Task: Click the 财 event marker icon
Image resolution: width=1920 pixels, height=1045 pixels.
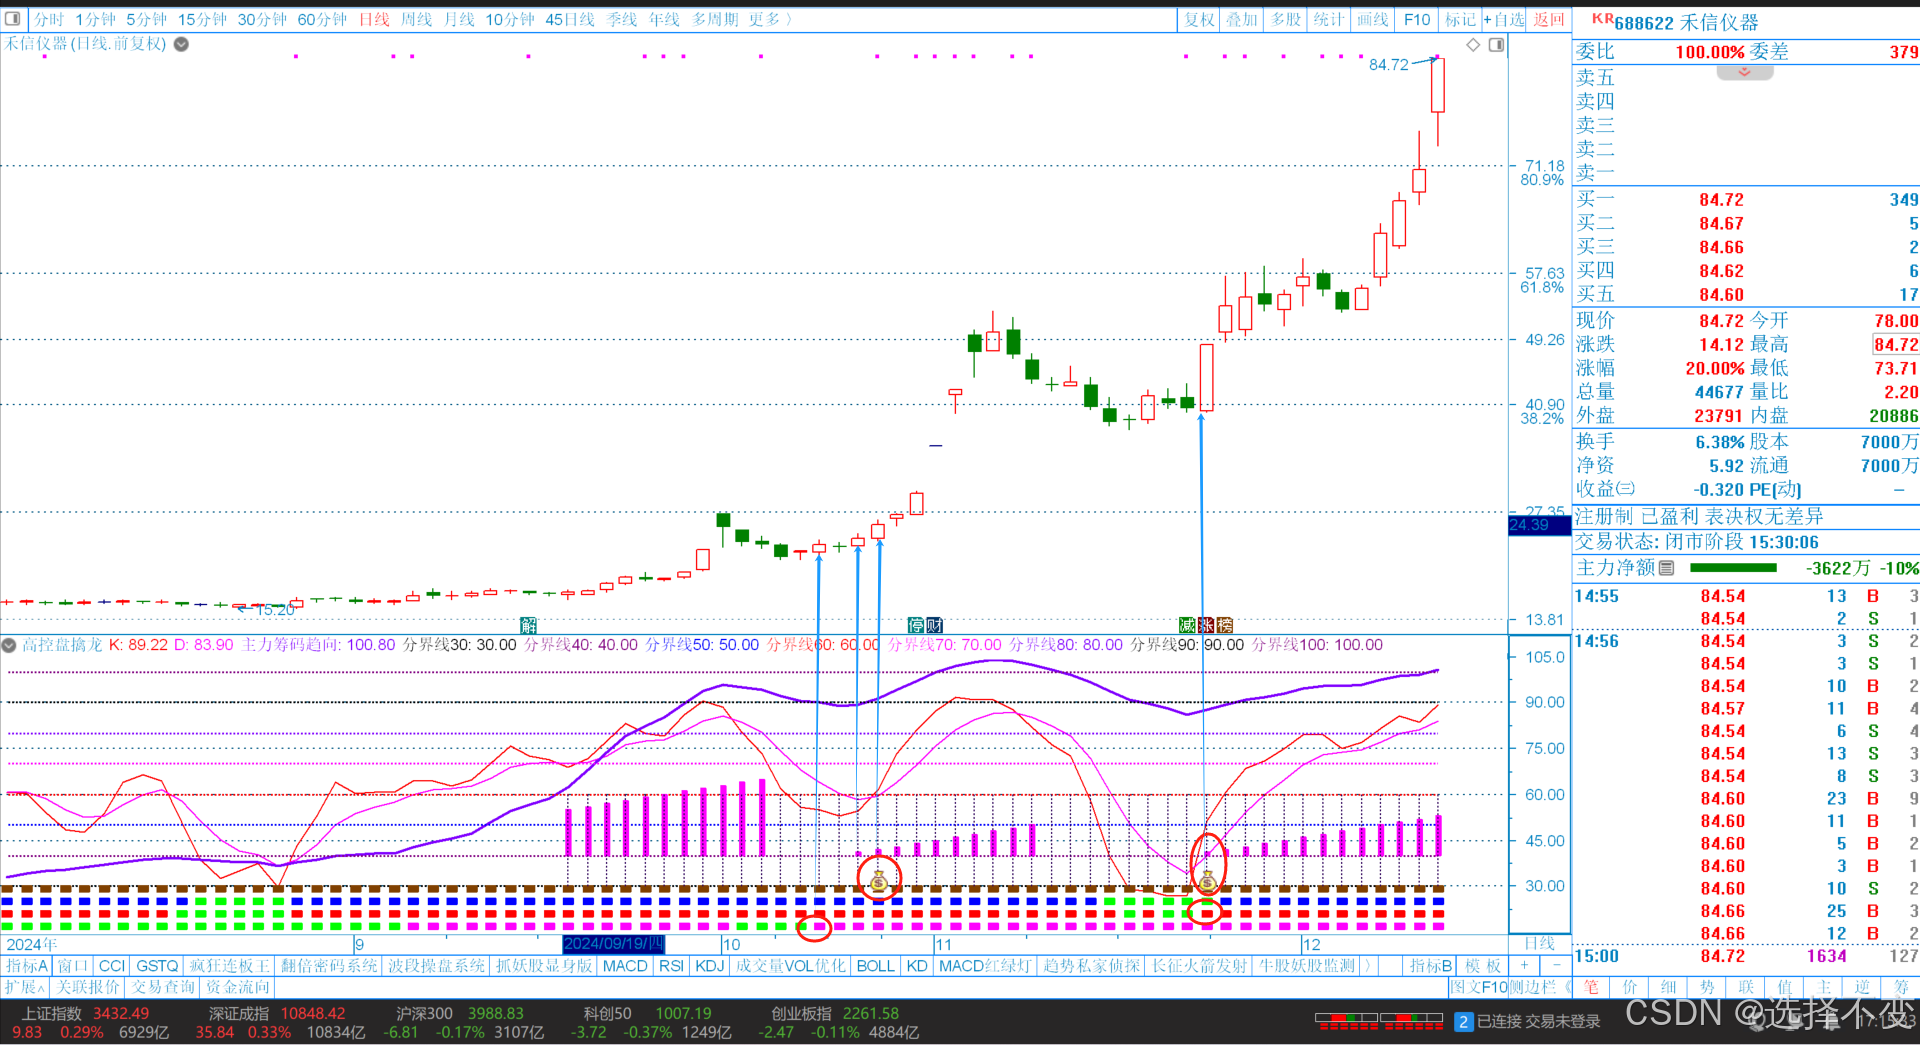Action: pos(934,625)
